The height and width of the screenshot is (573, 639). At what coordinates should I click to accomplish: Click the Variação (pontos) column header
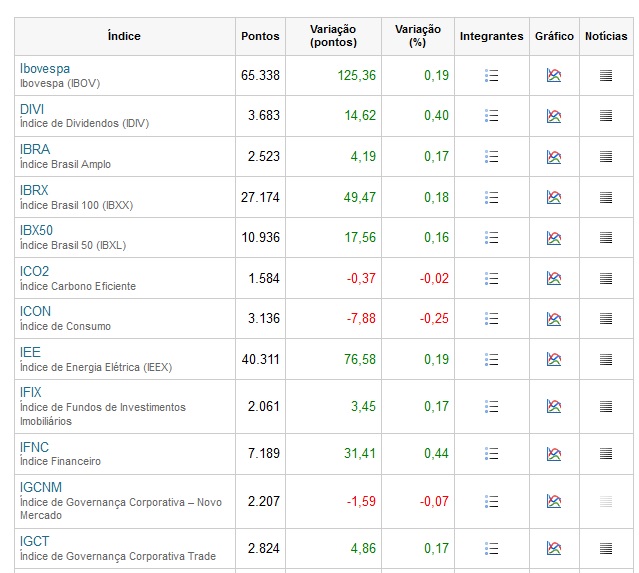point(333,36)
